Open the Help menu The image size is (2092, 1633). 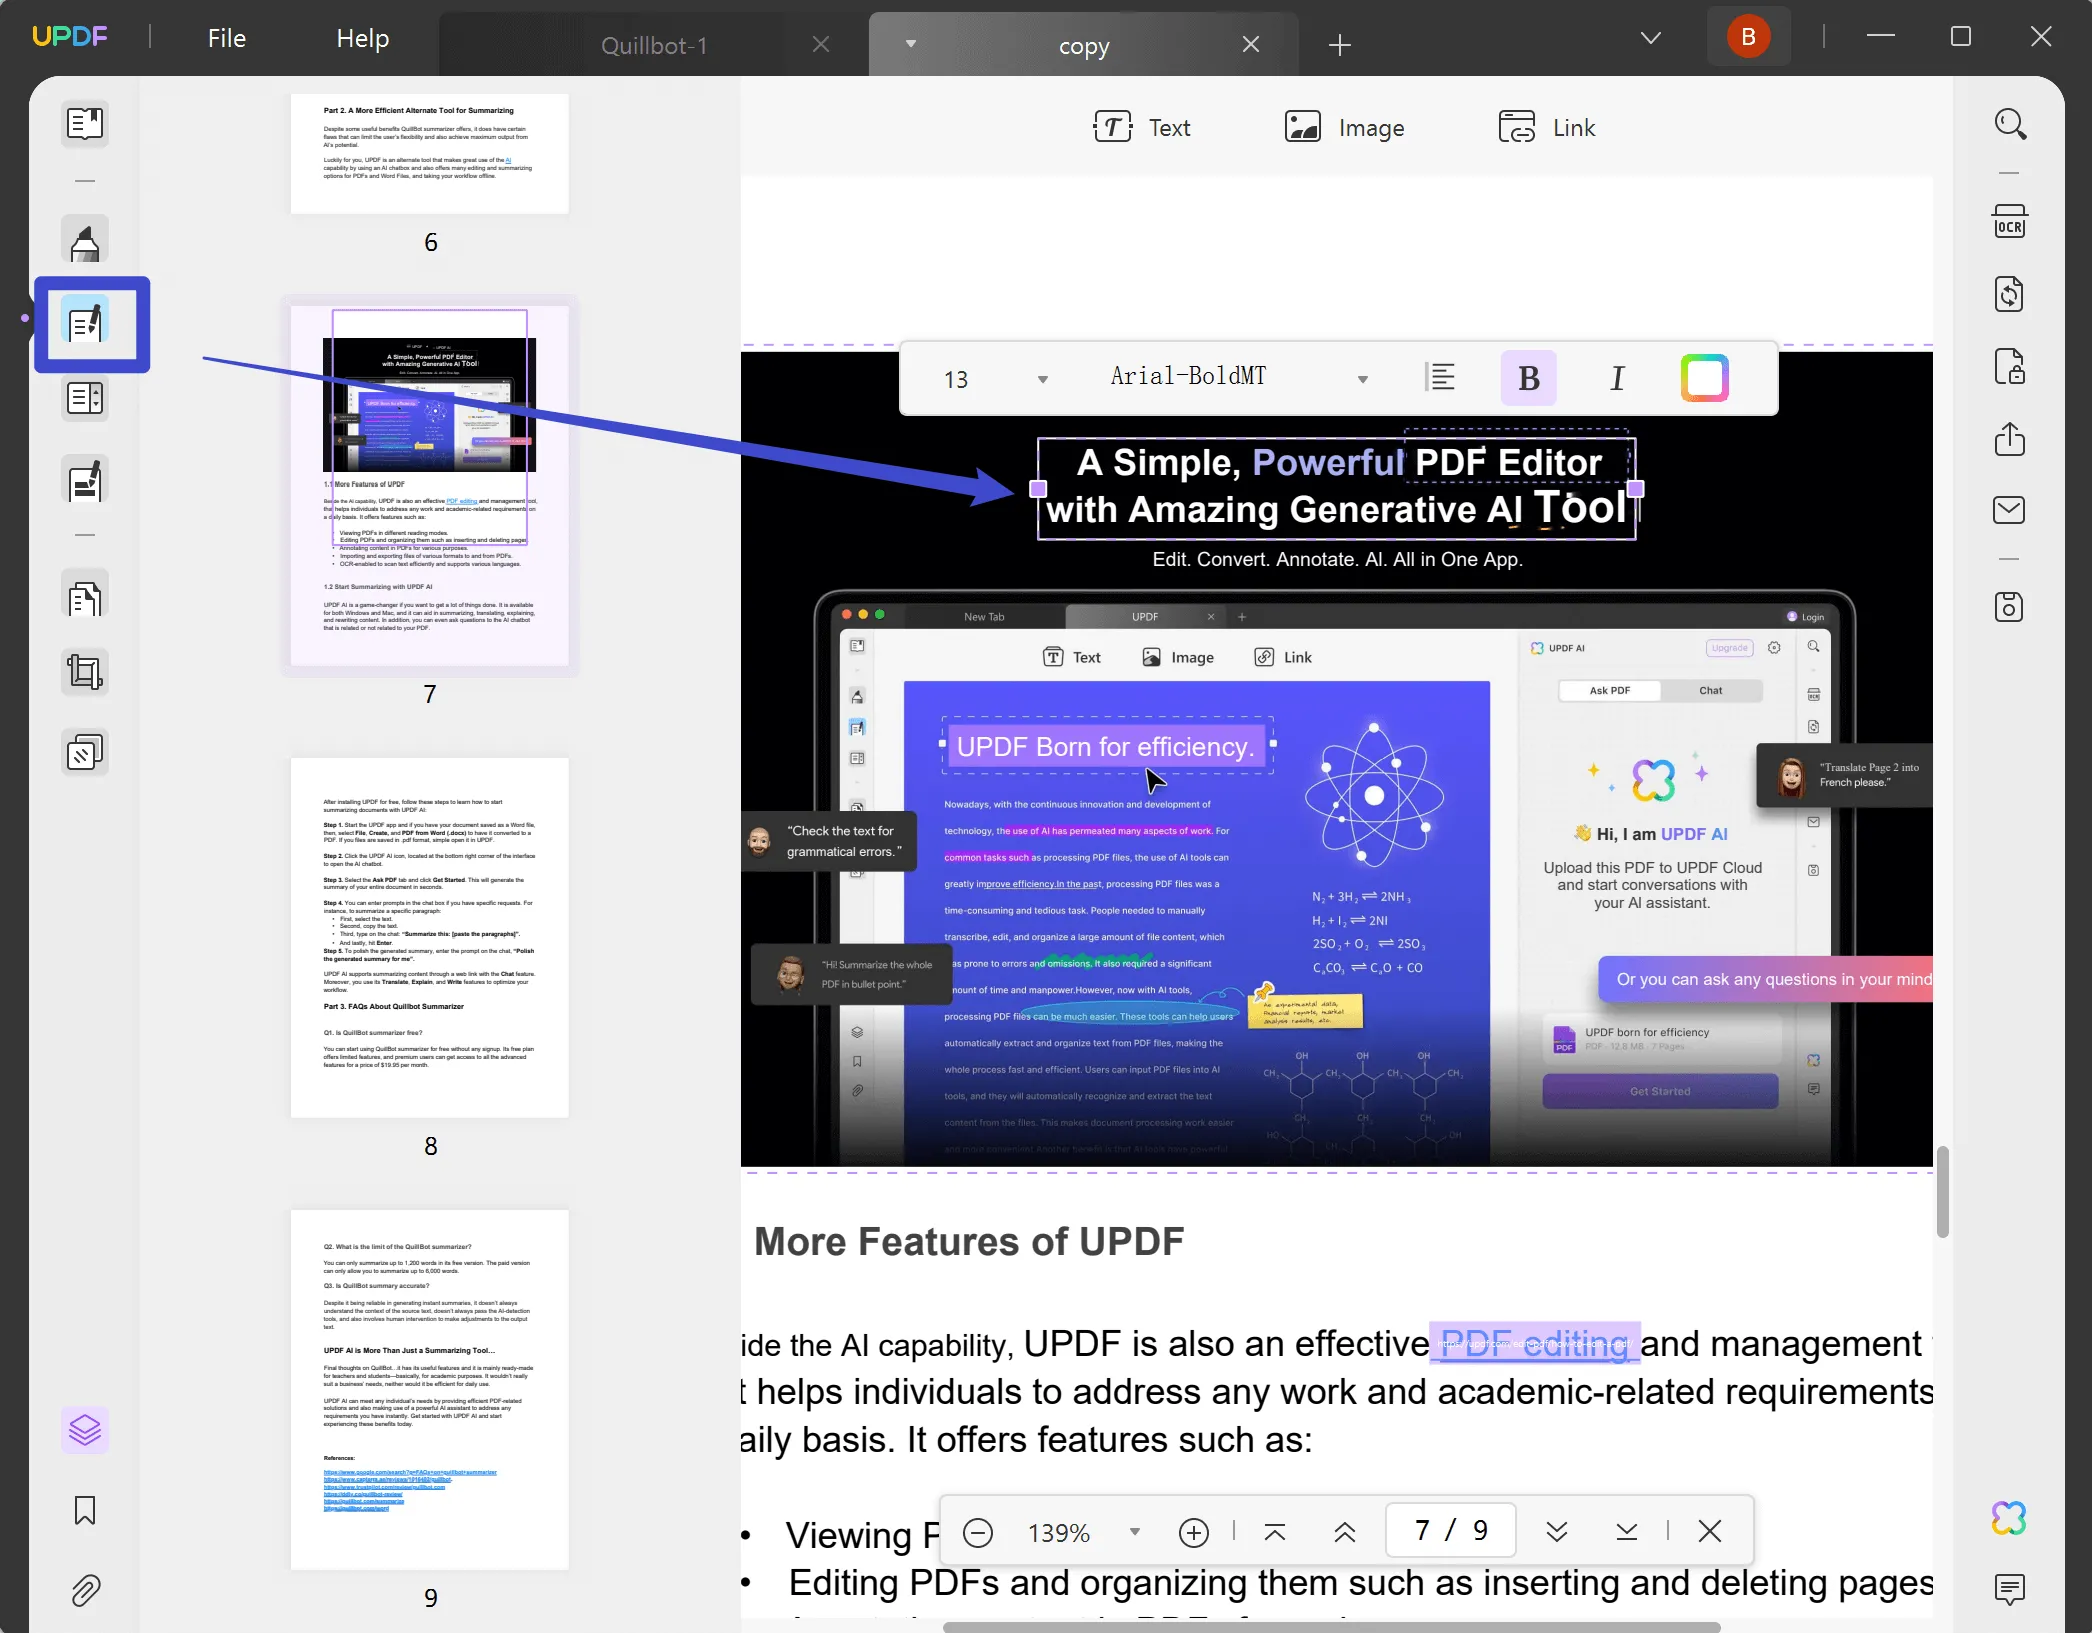pos(362,37)
